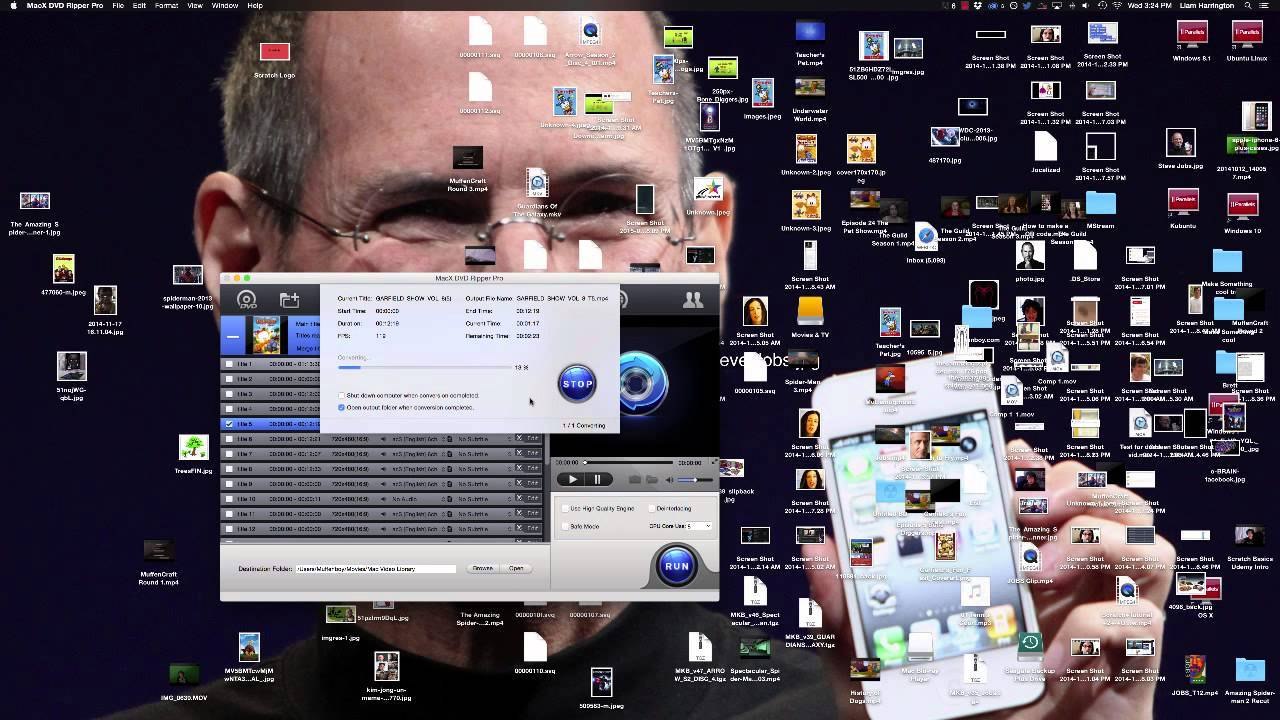Viewport: 1280px width, 720px height.
Task: Open the View menu
Action: click(x=195, y=6)
